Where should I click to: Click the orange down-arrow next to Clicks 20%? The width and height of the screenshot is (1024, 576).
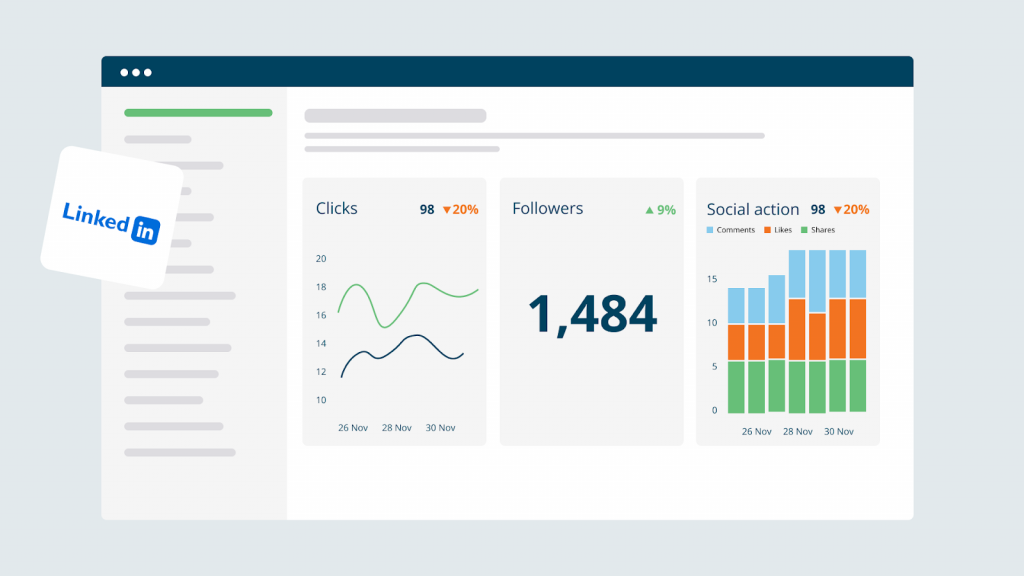click(x=448, y=210)
